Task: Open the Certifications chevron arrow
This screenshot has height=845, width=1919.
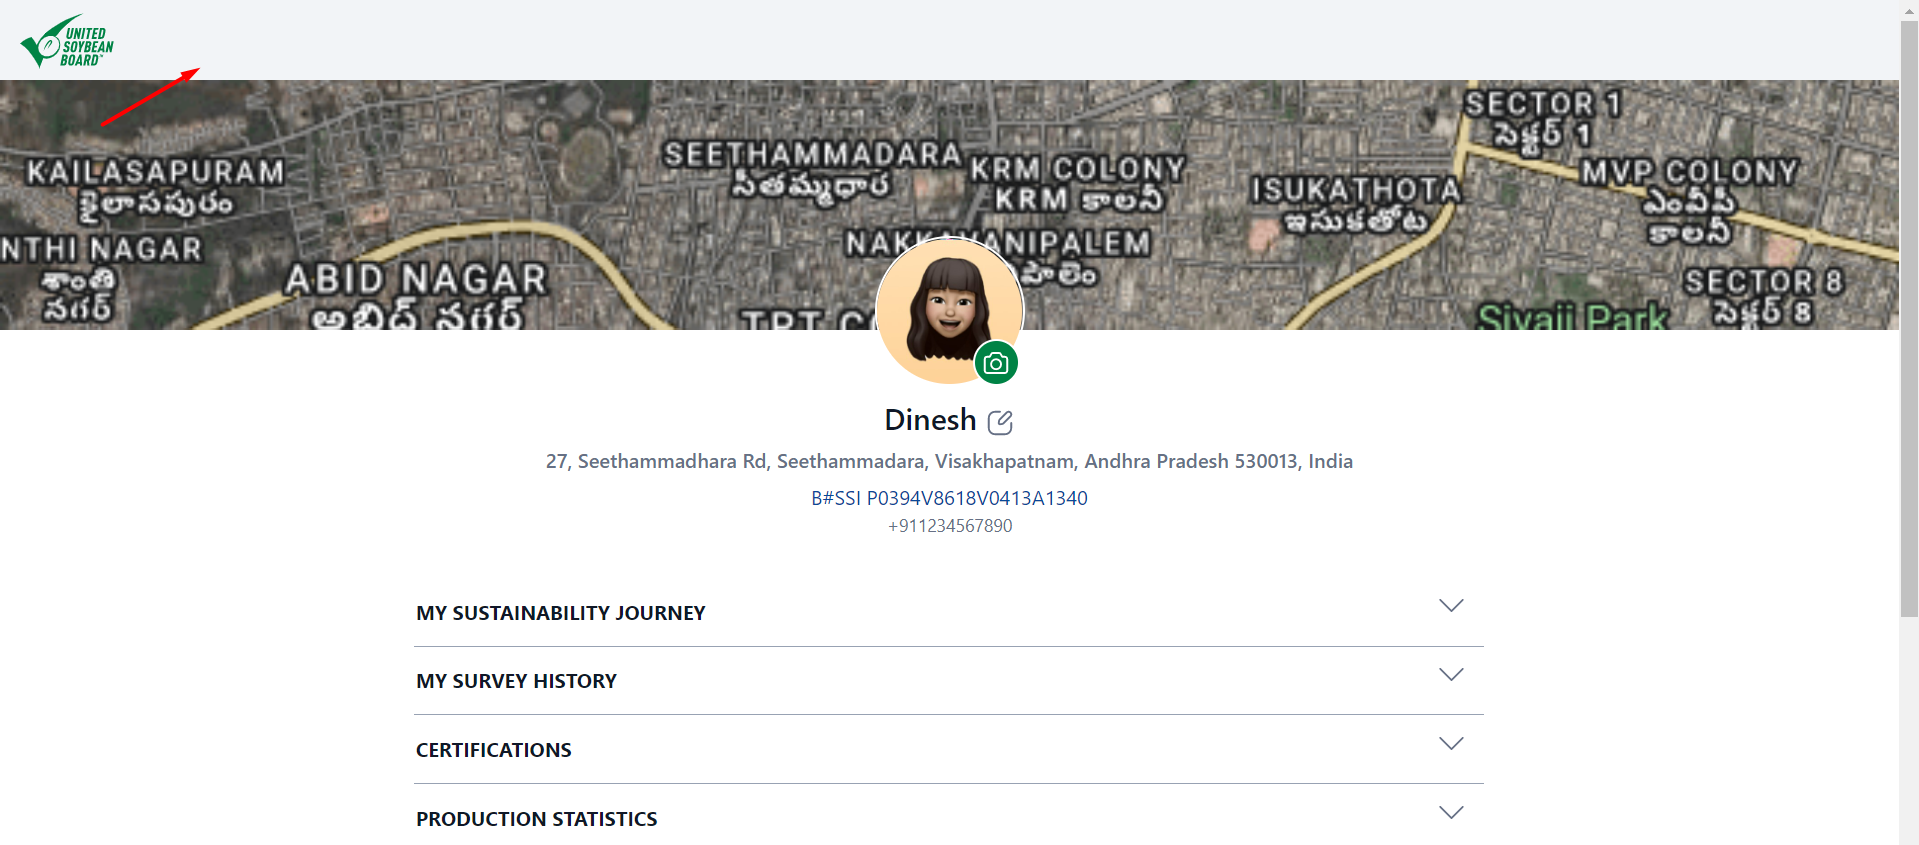Action: 1451,744
